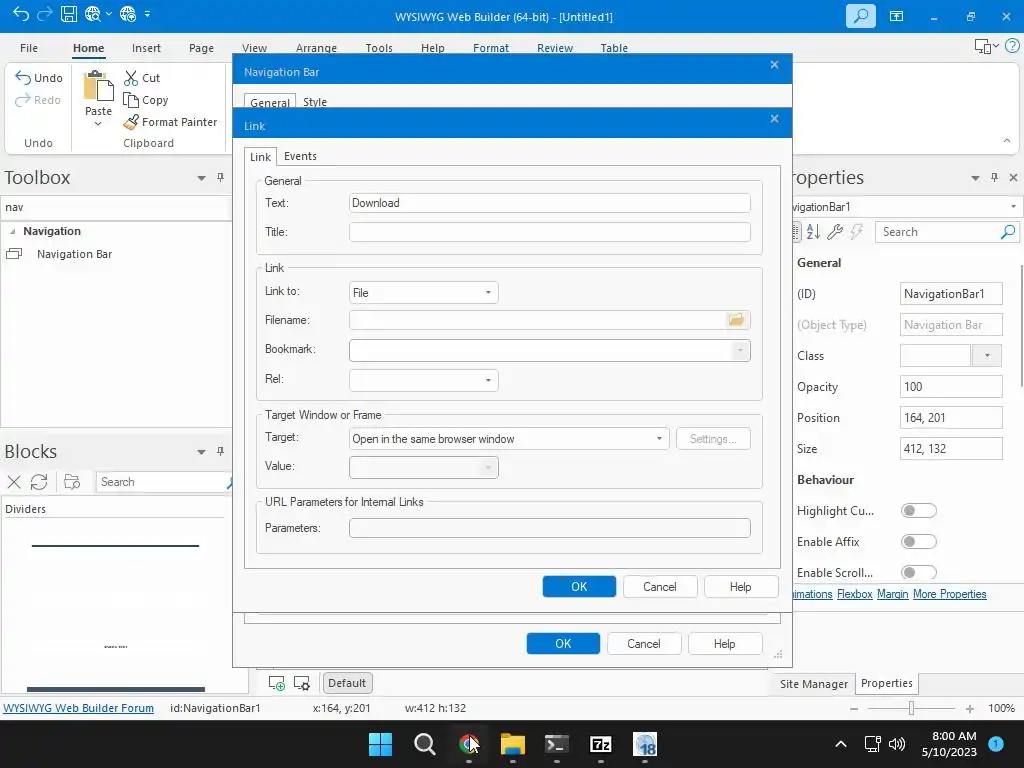Click Cancel in the Navigation Bar dialog
1024x768 pixels.
tap(644, 643)
